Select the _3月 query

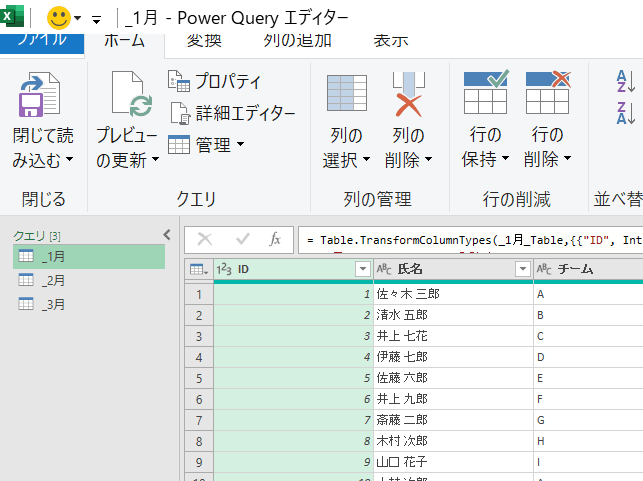[89, 304]
